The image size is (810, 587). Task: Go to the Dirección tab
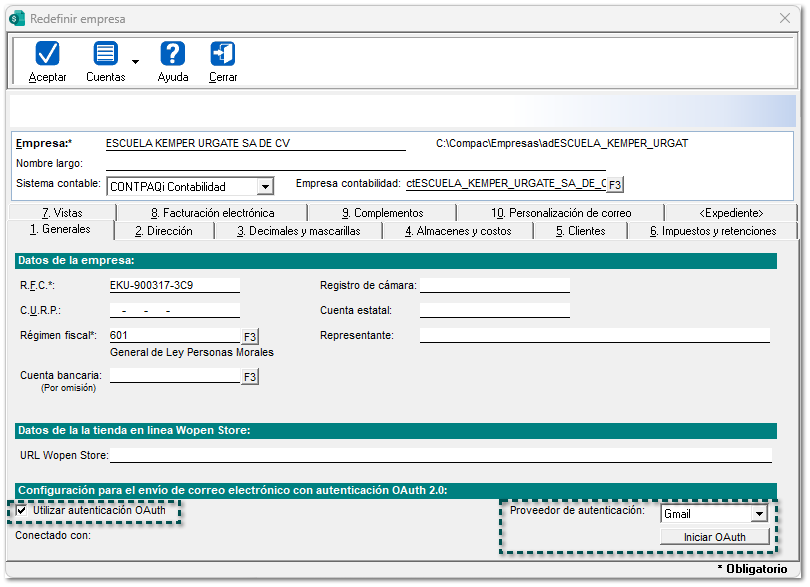(x=163, y=231)
